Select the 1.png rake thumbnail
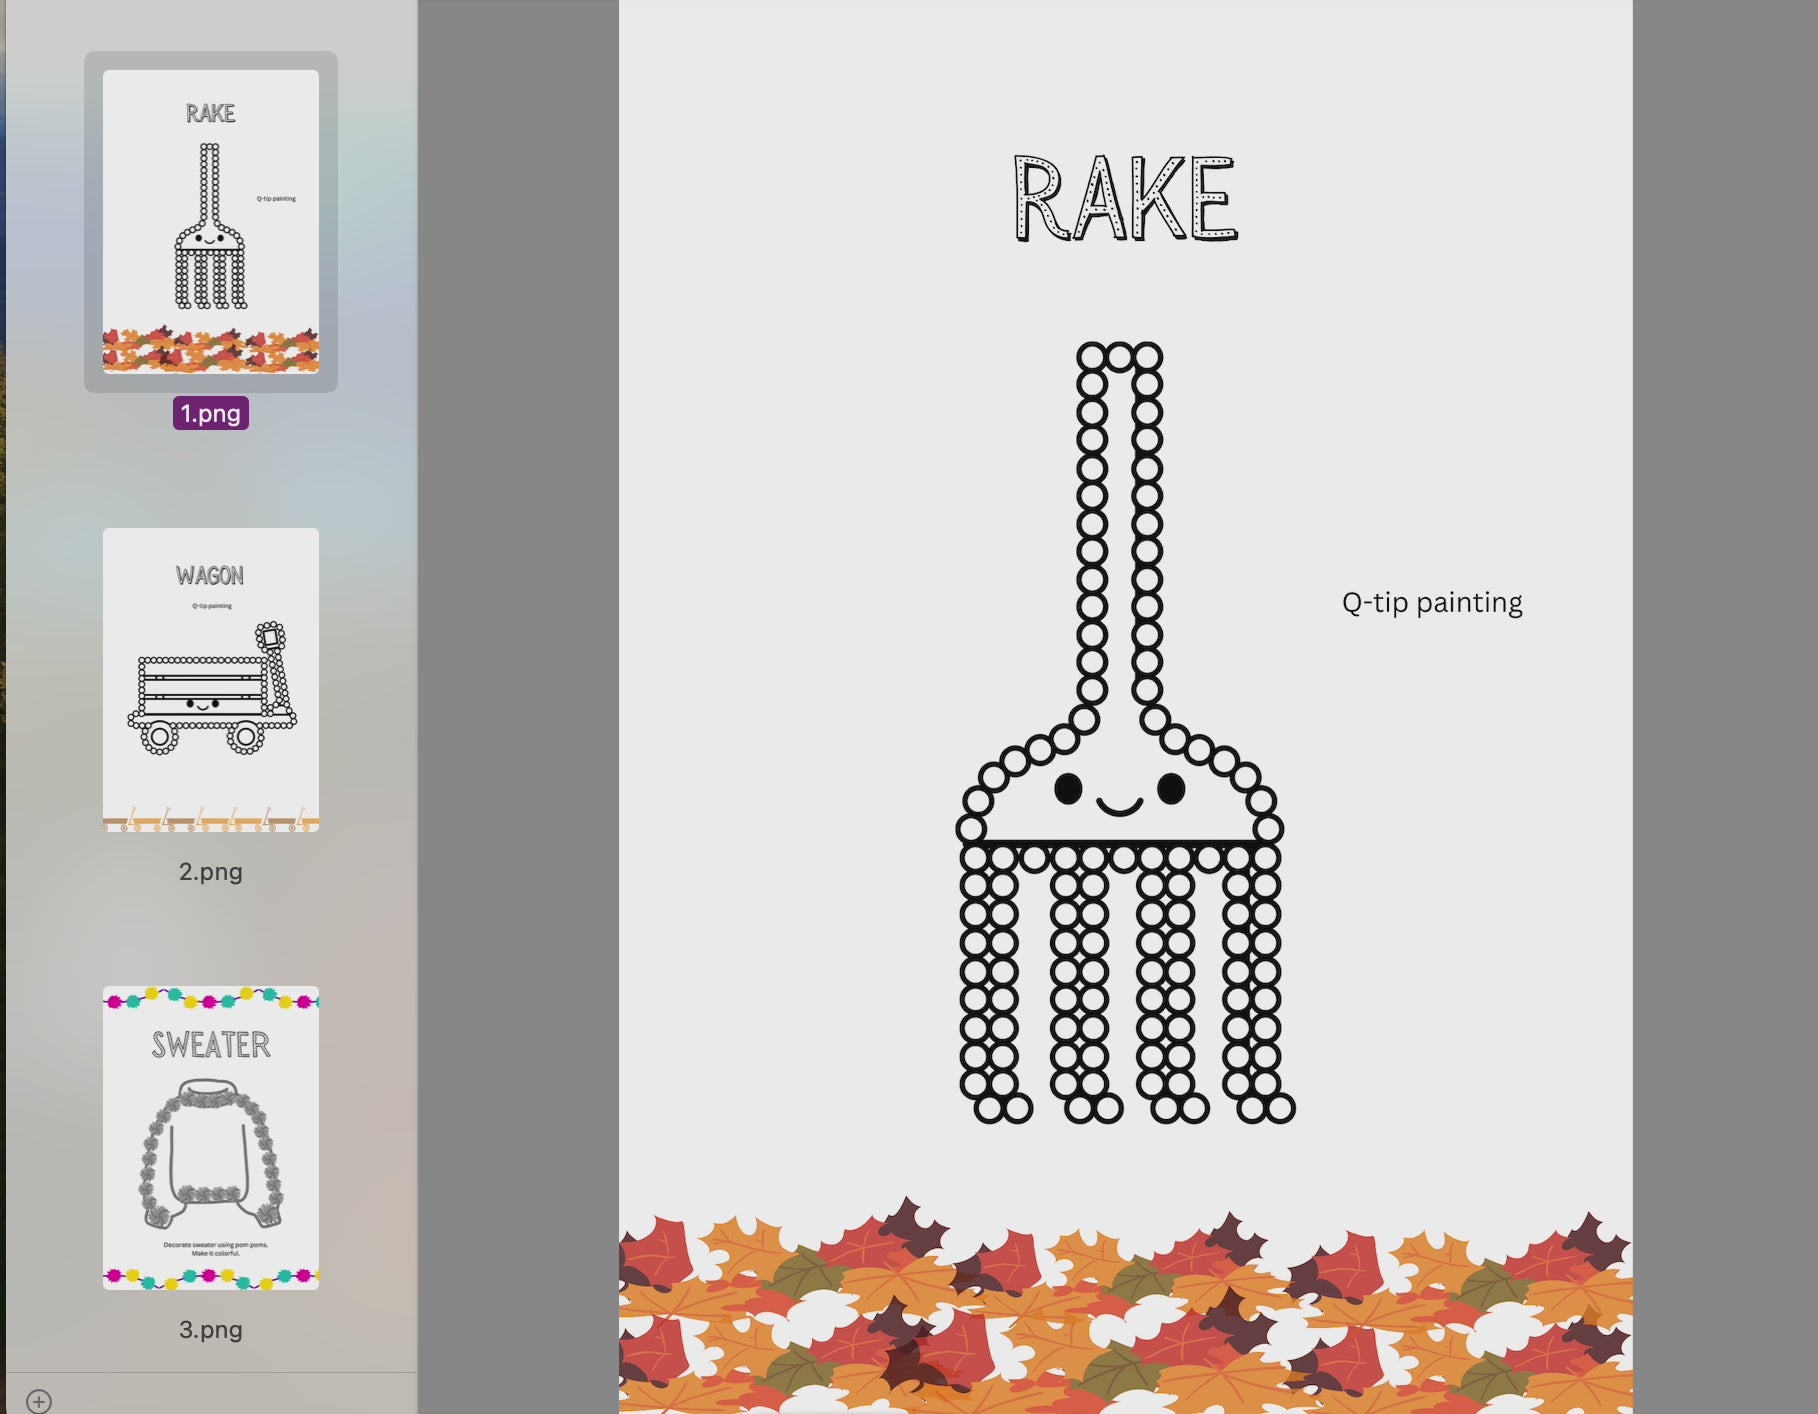The height and width of the screenshot is (1414, 1818). click(x=210, y=221)
